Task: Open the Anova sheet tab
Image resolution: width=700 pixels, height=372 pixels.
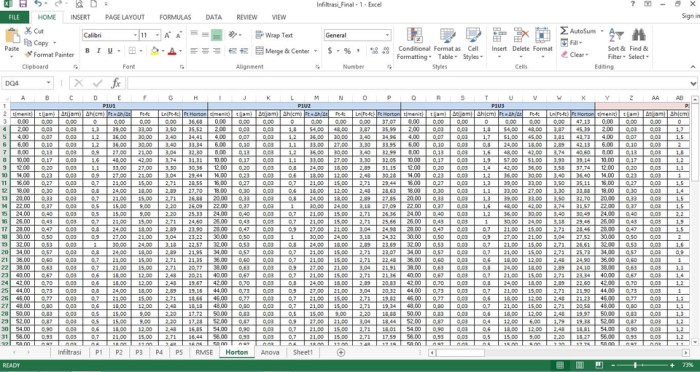Action: 270,352
